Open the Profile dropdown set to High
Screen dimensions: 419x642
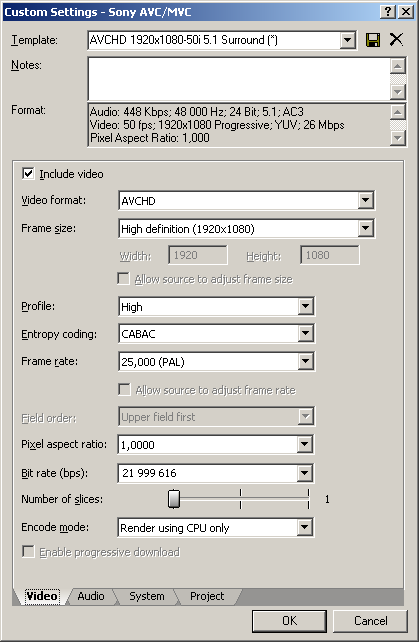tap(306, 306)
